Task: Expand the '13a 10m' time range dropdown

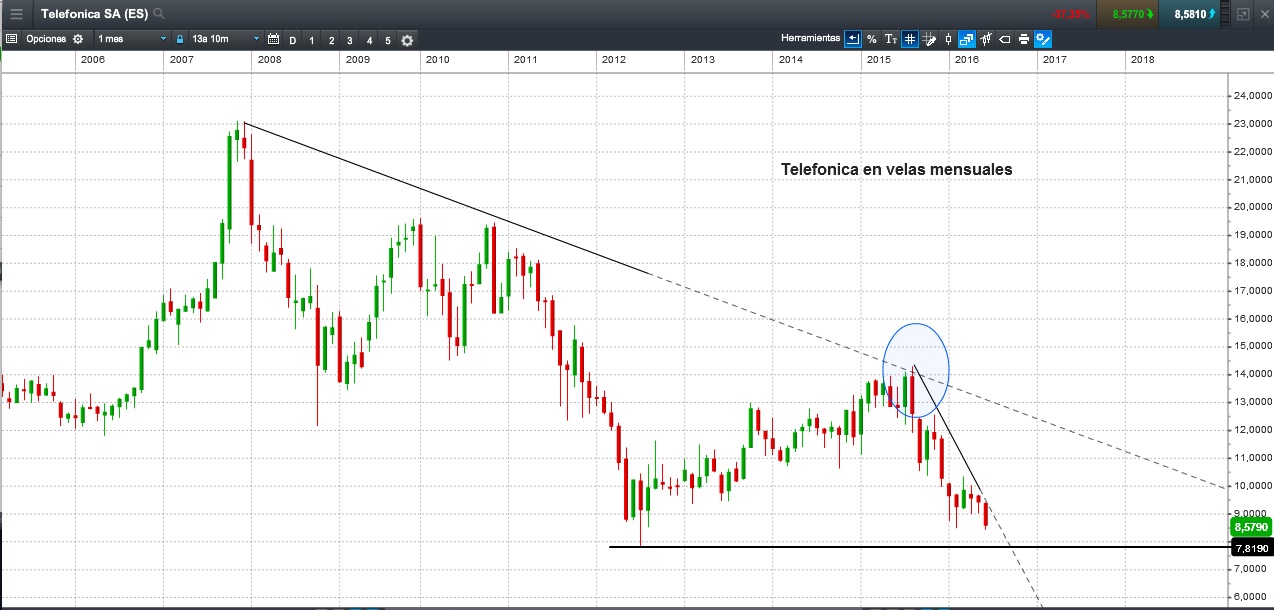Action: 225,39
